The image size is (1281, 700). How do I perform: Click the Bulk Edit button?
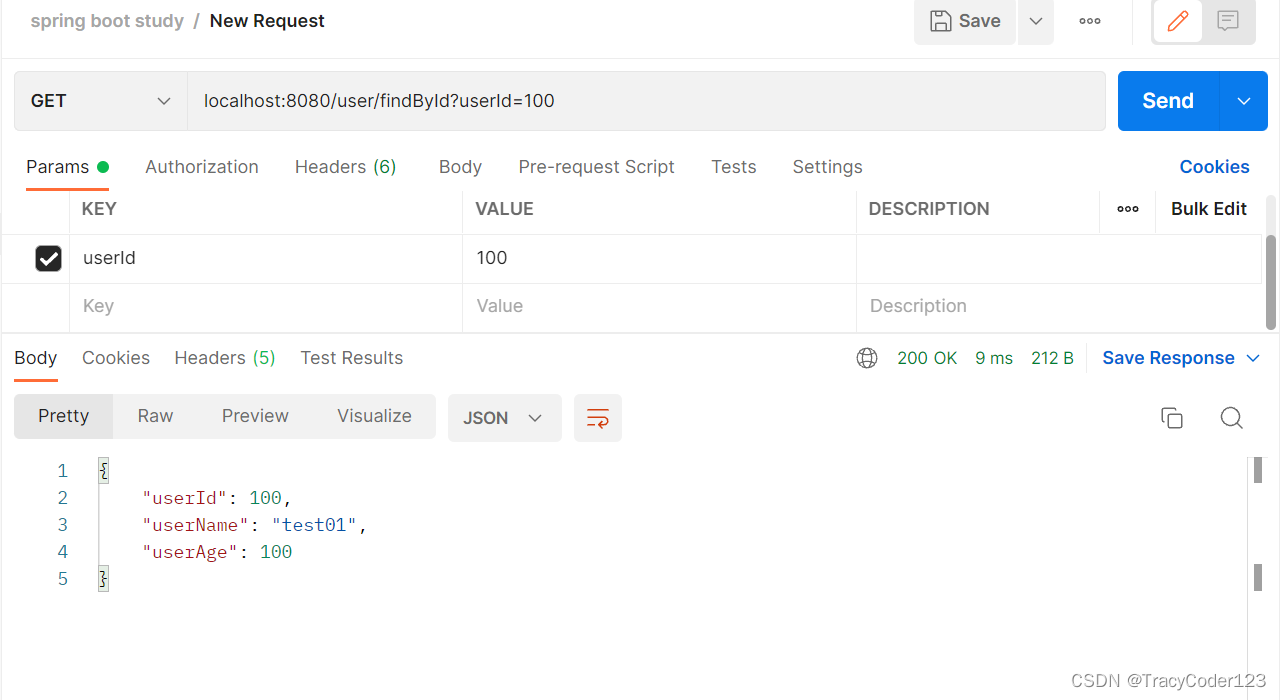pyautogui.click(x=1208, y=209)
